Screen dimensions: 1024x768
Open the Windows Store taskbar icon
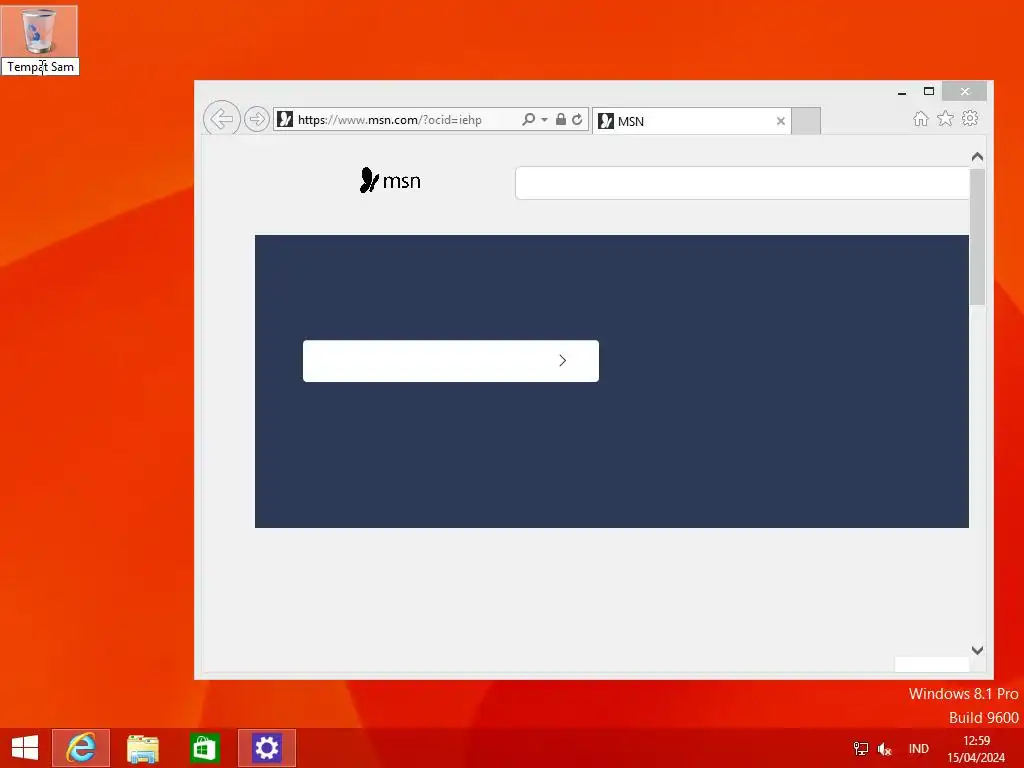click(204, 748)
